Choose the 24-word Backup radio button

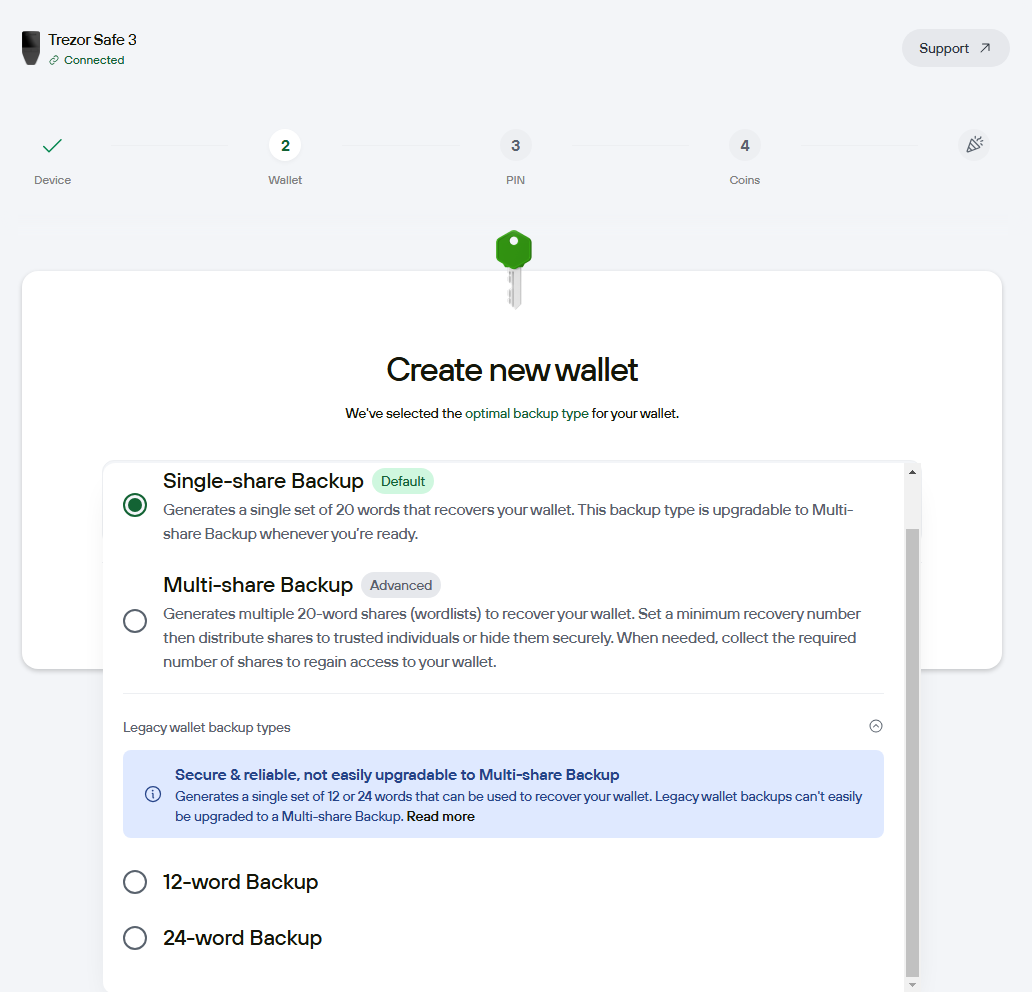[135, 937]
